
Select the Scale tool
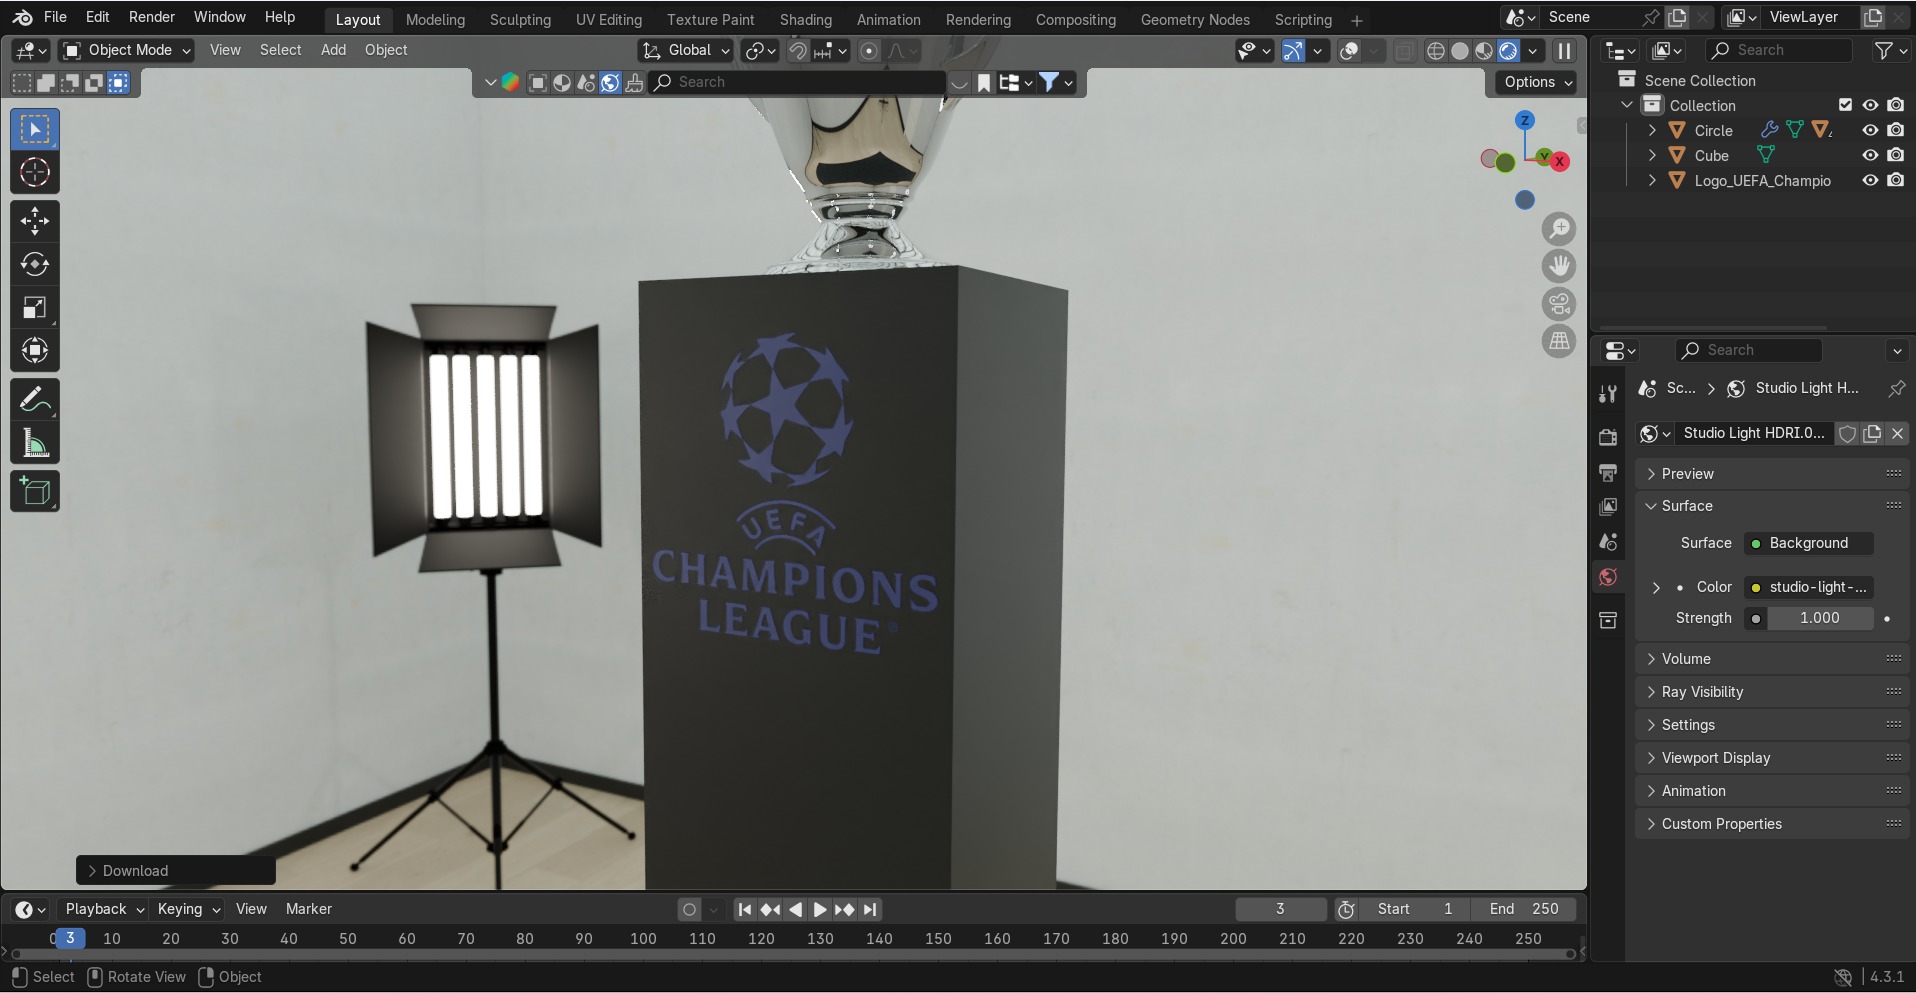(x=35, y=308)
